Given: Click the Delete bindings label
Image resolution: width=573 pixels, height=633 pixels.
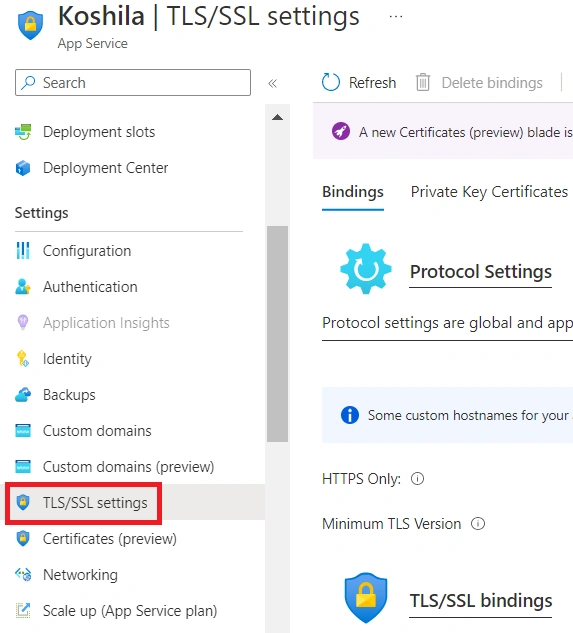Looking at the screenshot, I should point(492,83).
